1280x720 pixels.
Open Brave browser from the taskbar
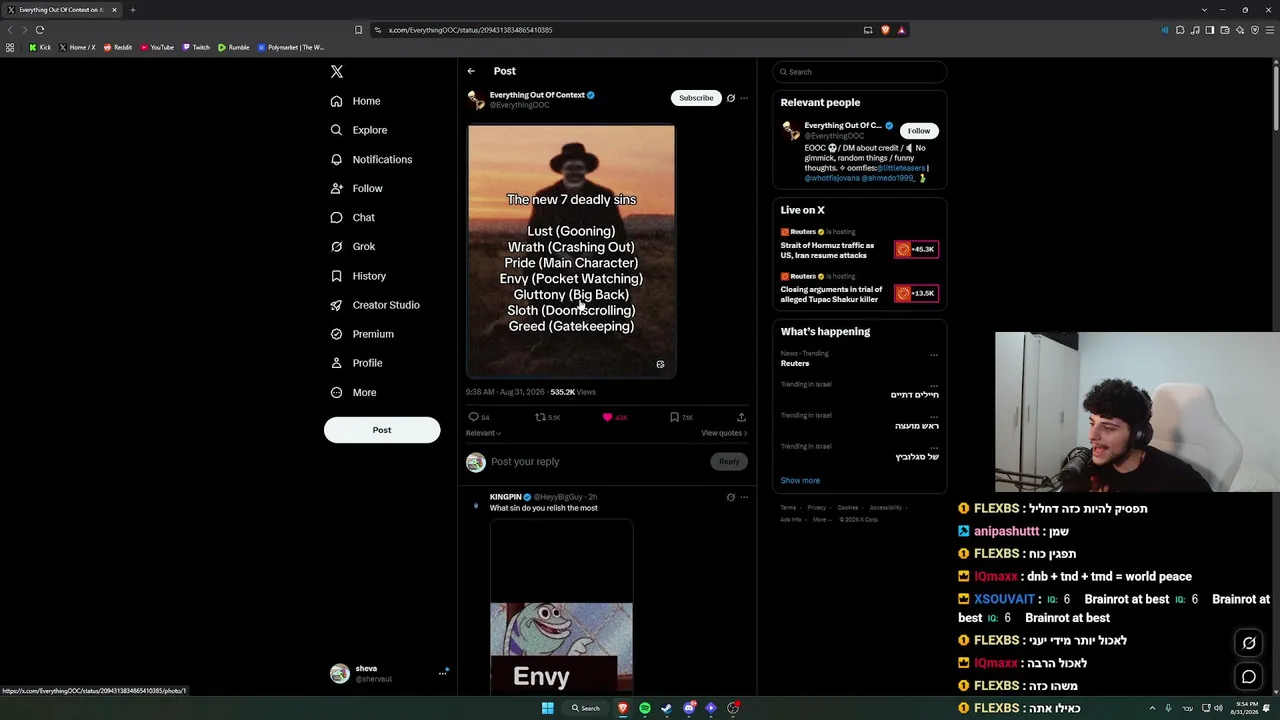point(623,708)
